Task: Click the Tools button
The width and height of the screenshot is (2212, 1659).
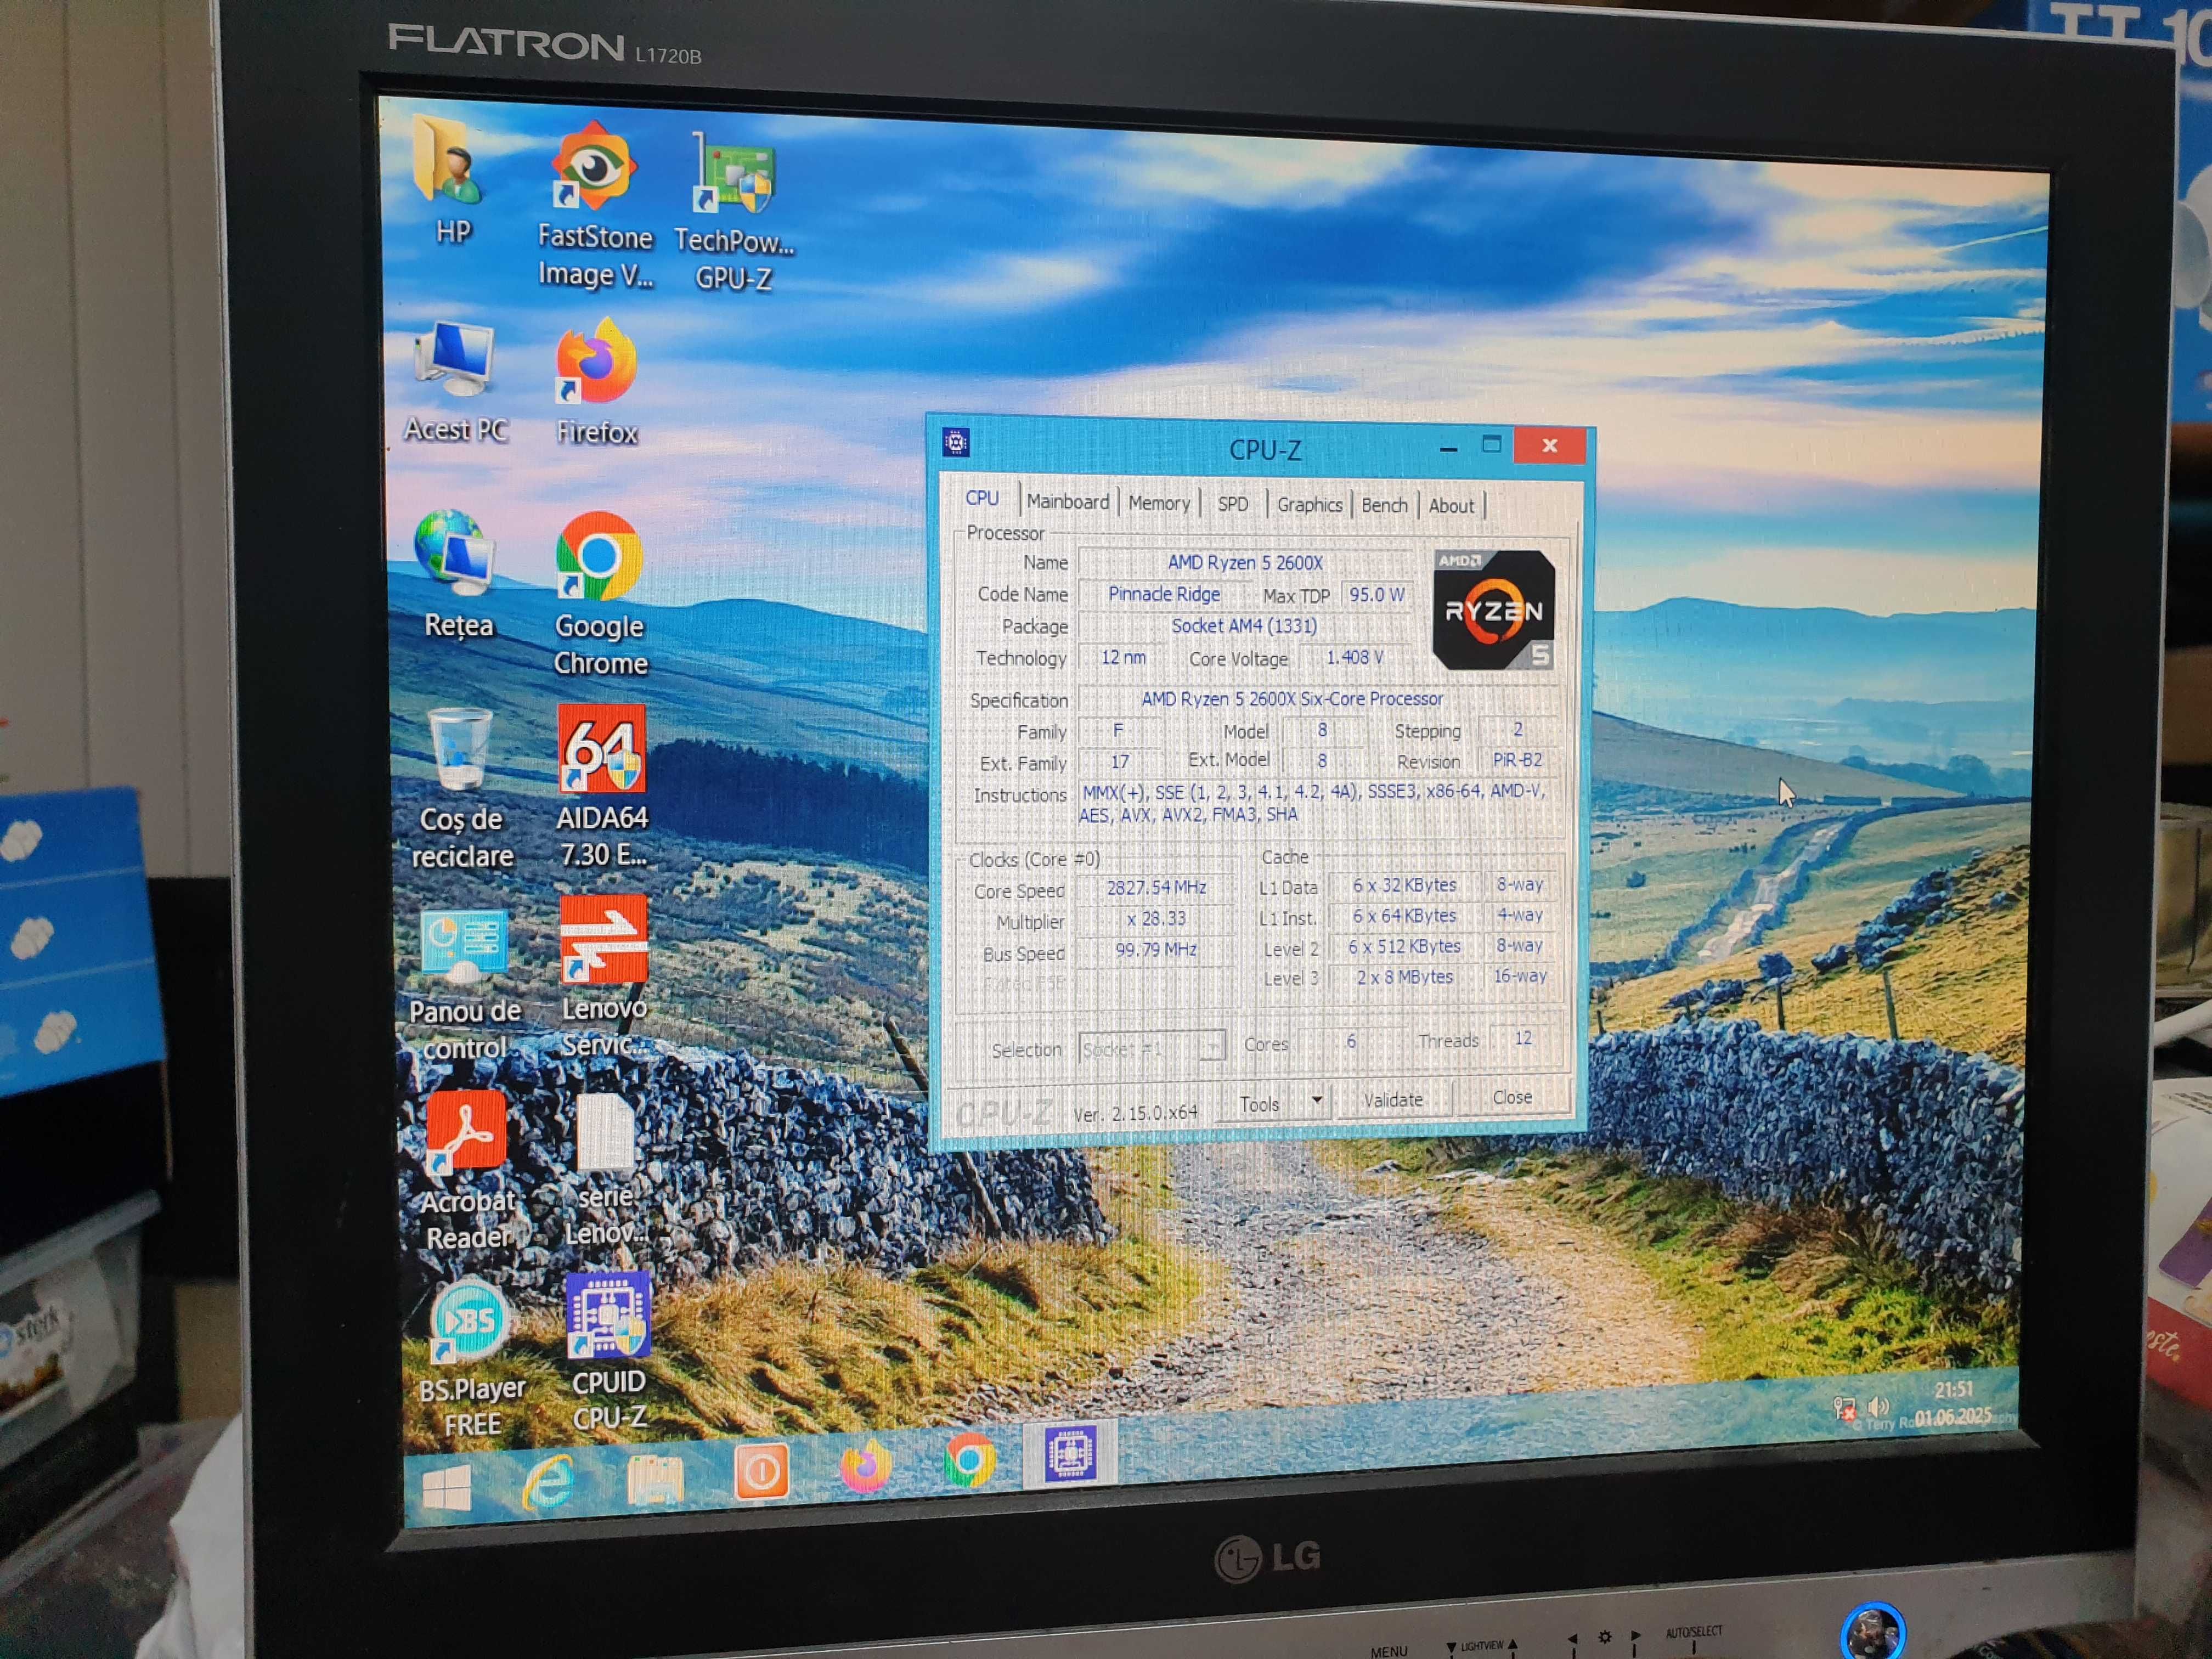Action: click(1259, 1104)
